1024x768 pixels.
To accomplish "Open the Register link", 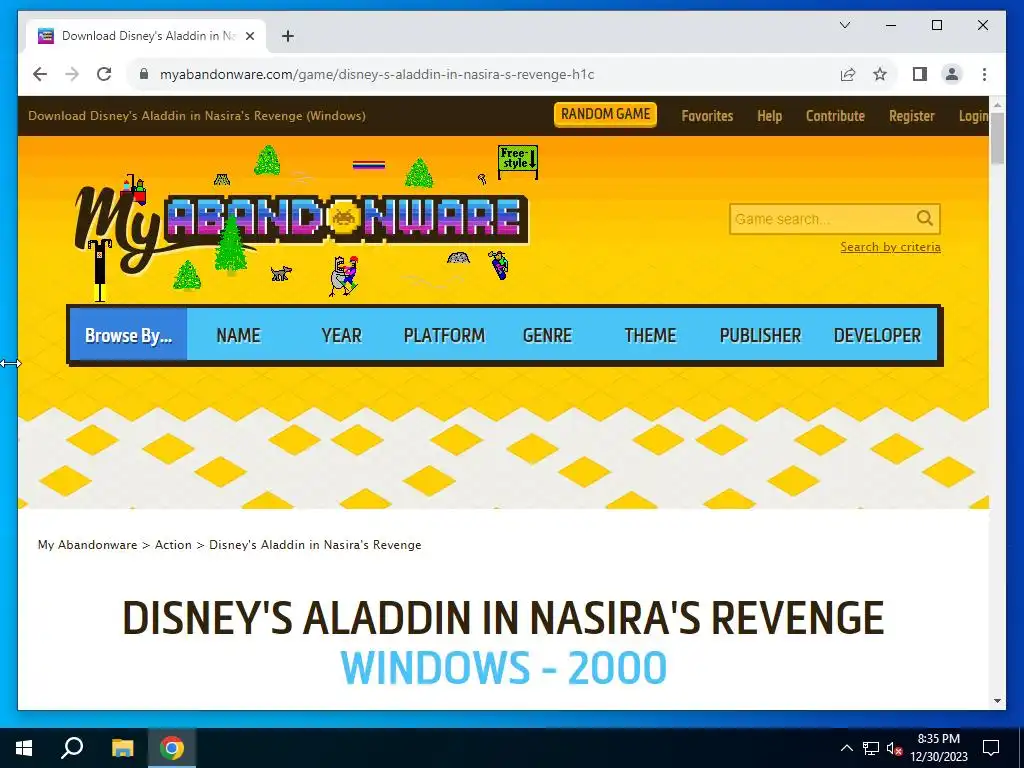I will pos(912,116).
